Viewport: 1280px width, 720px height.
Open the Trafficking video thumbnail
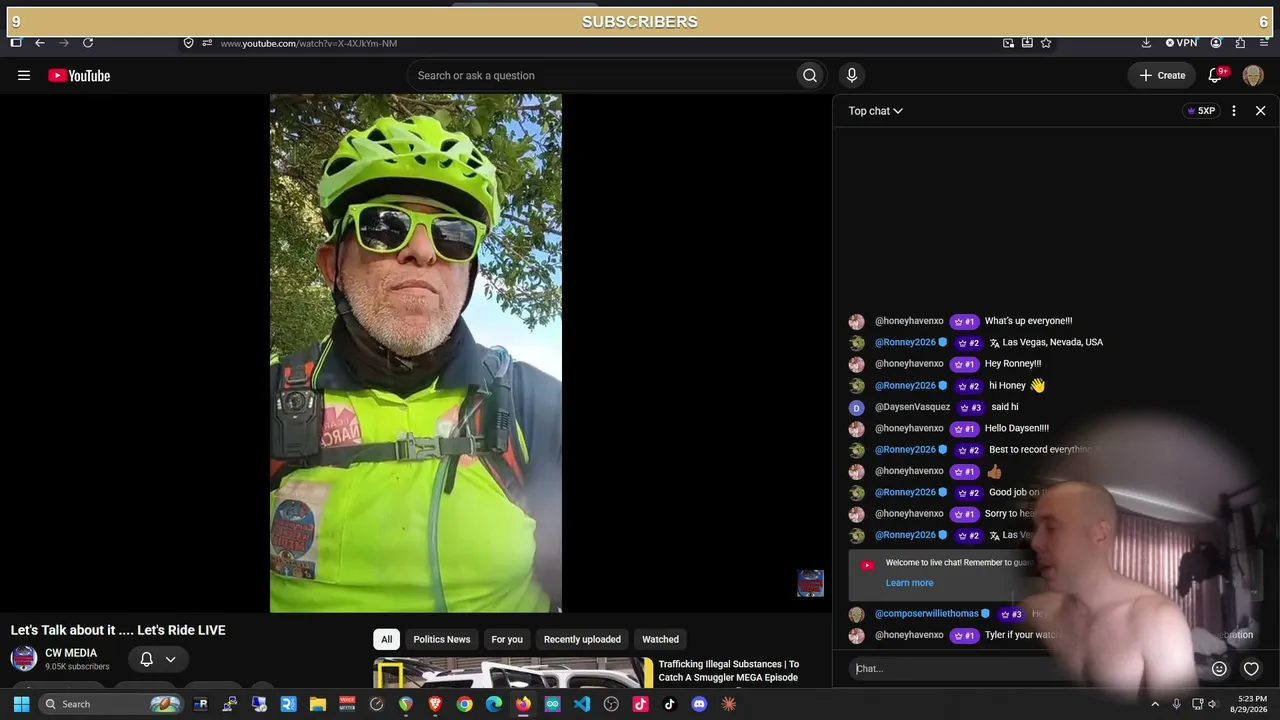(x=513, y=672)
